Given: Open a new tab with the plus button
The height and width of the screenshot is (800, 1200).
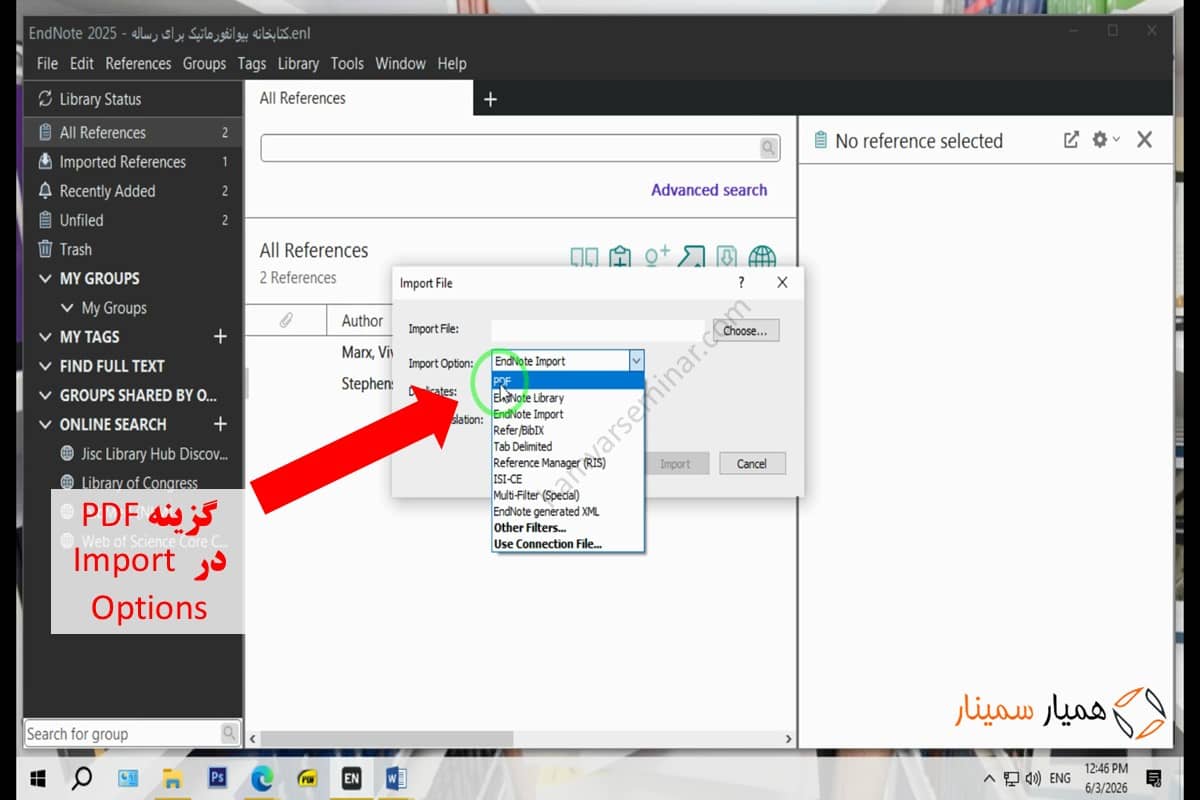Looking at the screenshot, I should (490, 99).
